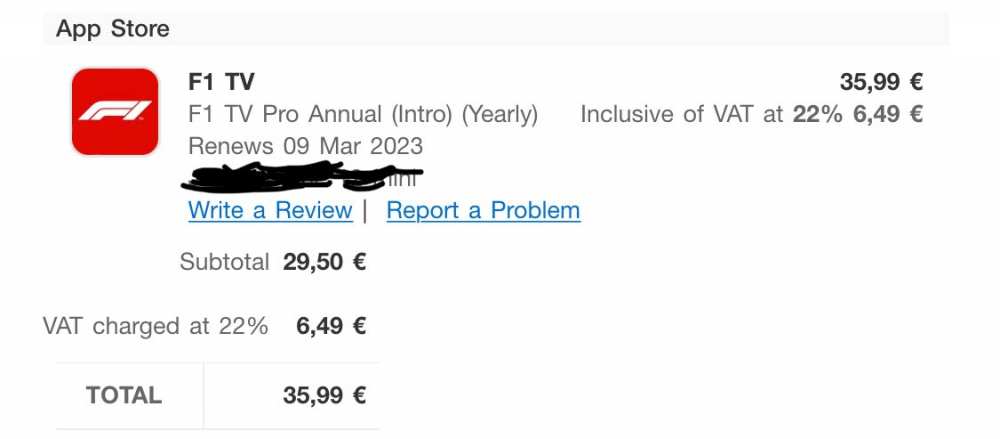Click the (Yearly) subscription period text

(499, 114)
